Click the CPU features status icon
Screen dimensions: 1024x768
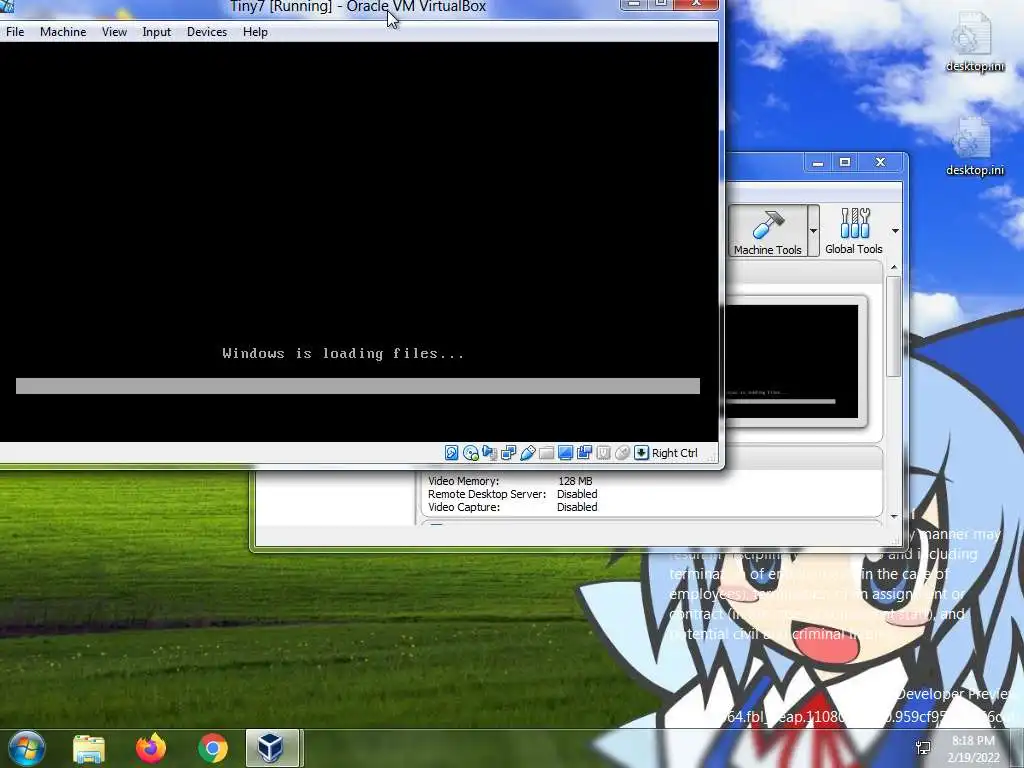click(x=603, y=453)
